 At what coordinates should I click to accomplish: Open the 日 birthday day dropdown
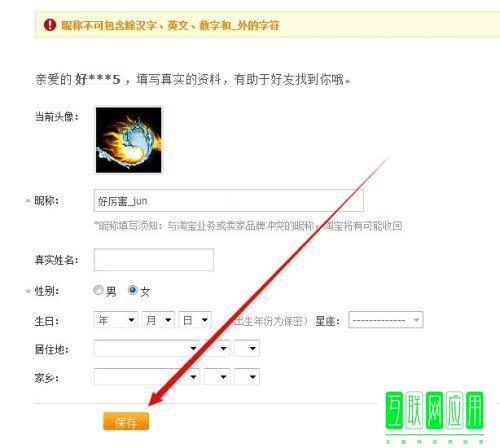[195, 320]
